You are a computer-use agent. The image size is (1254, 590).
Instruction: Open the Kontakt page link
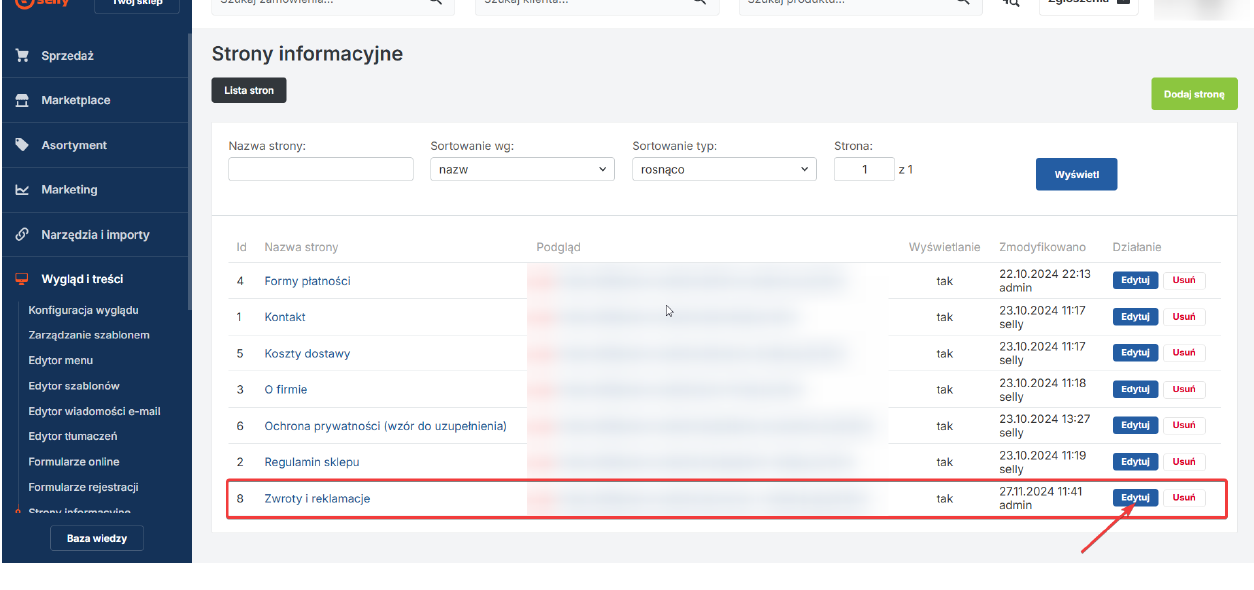(x=285, y=317)
